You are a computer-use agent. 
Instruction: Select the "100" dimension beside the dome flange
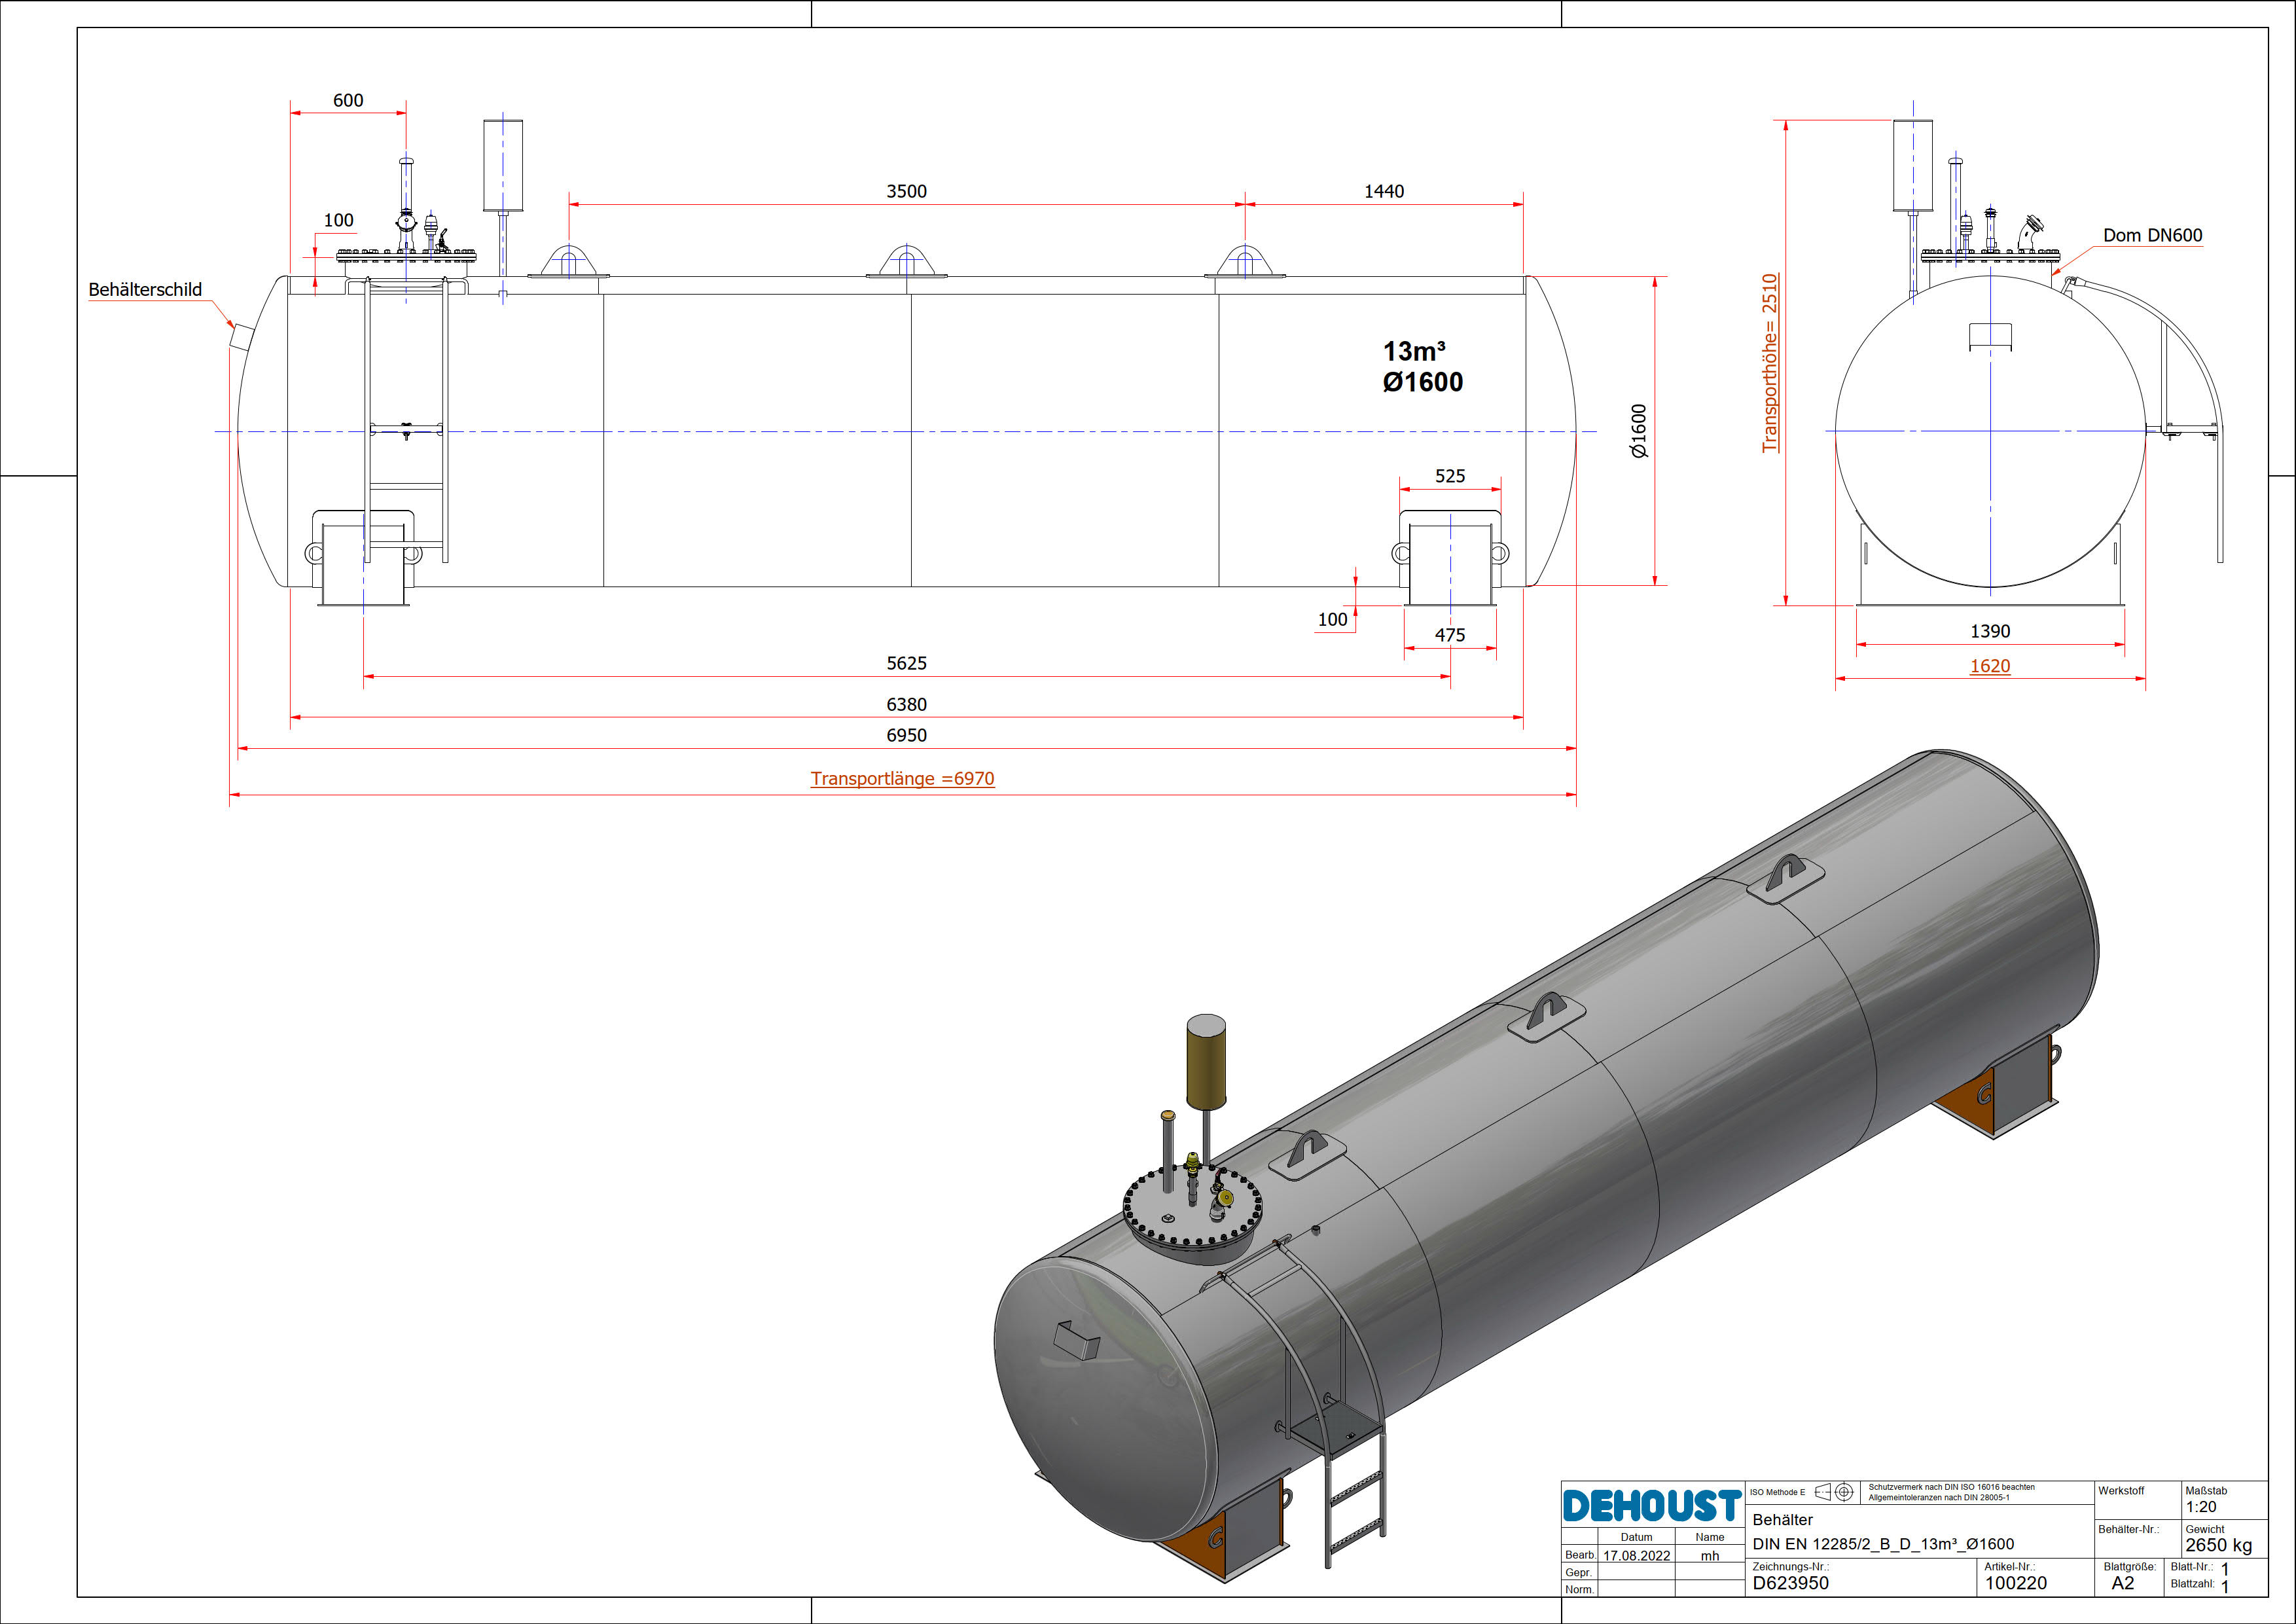click(x=338, y=220)
